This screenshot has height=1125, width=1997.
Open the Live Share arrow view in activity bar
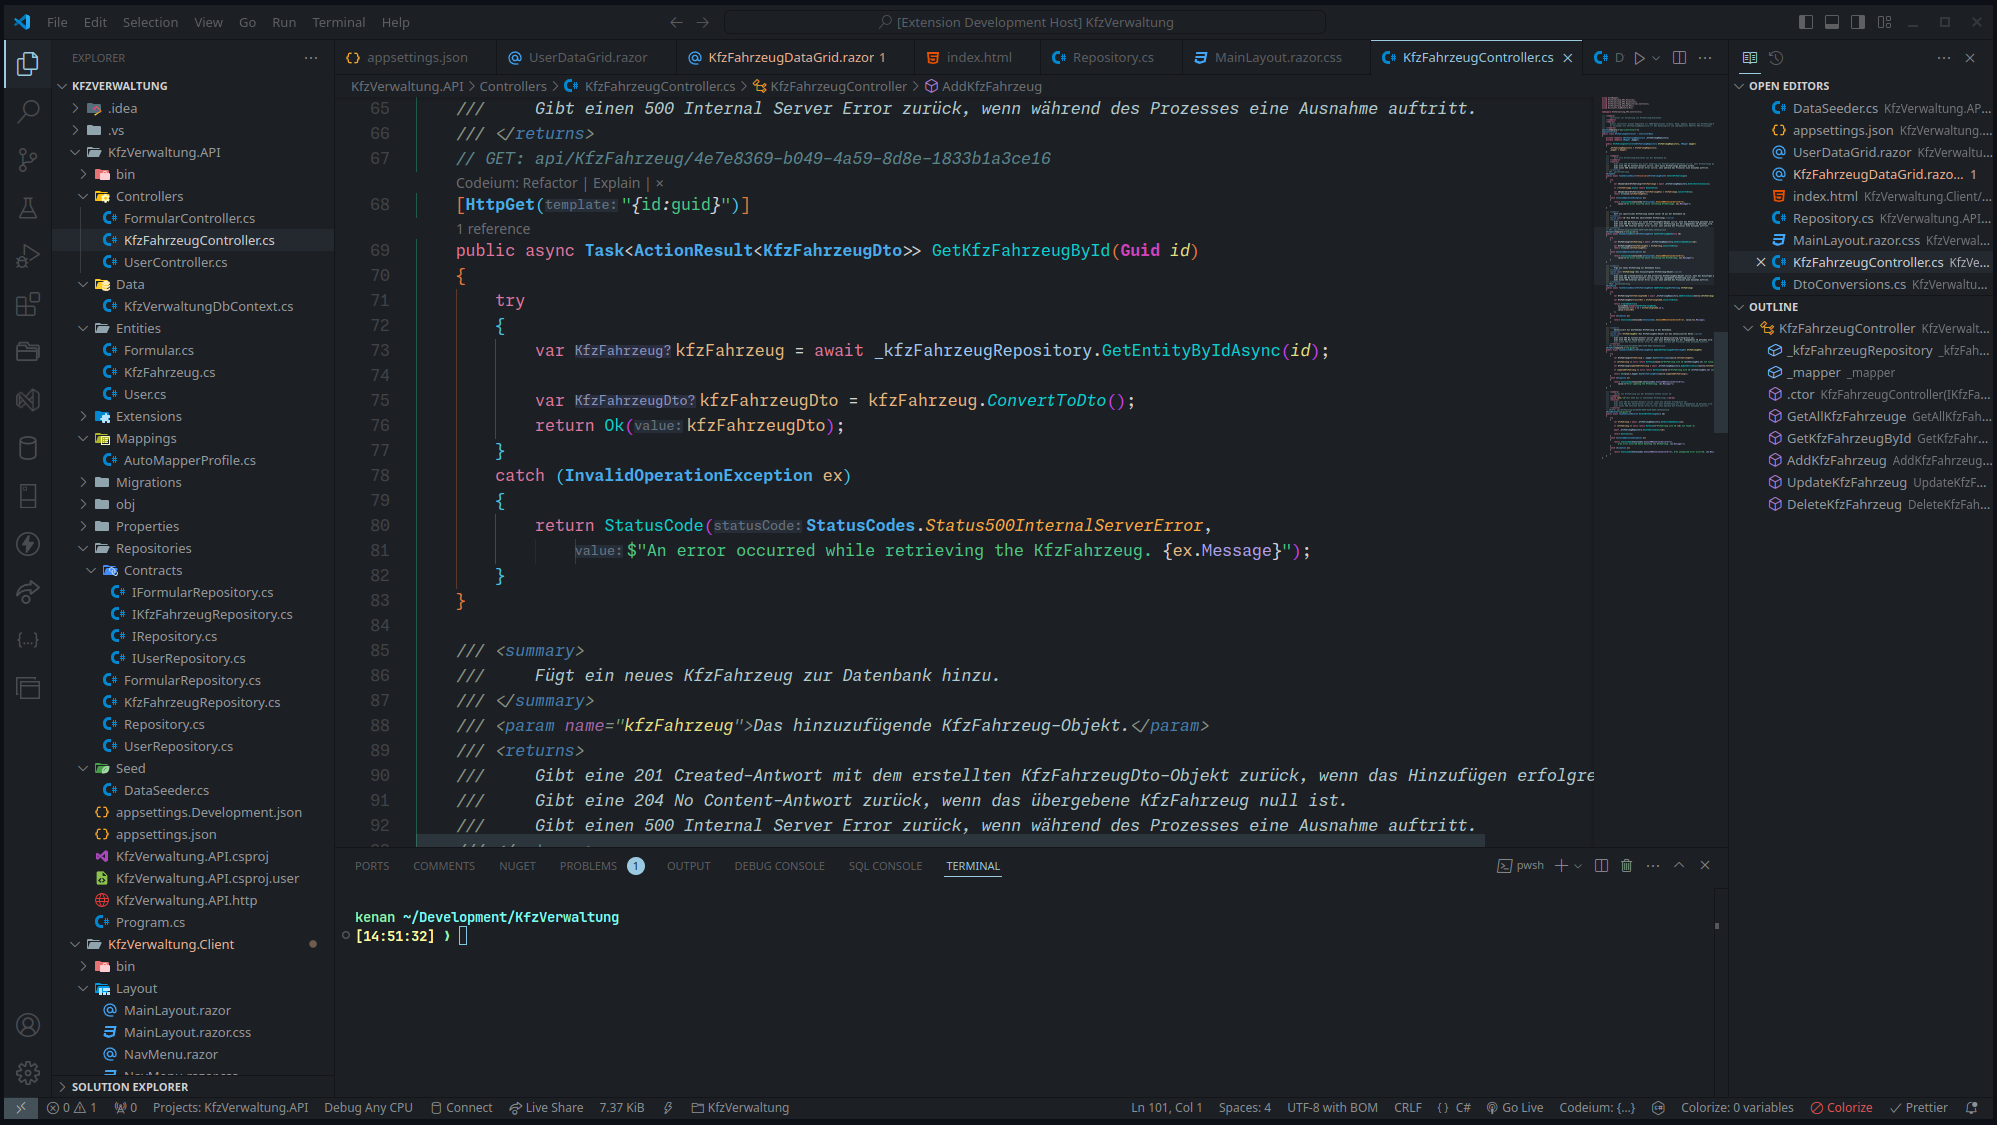(x=28, y=592)
